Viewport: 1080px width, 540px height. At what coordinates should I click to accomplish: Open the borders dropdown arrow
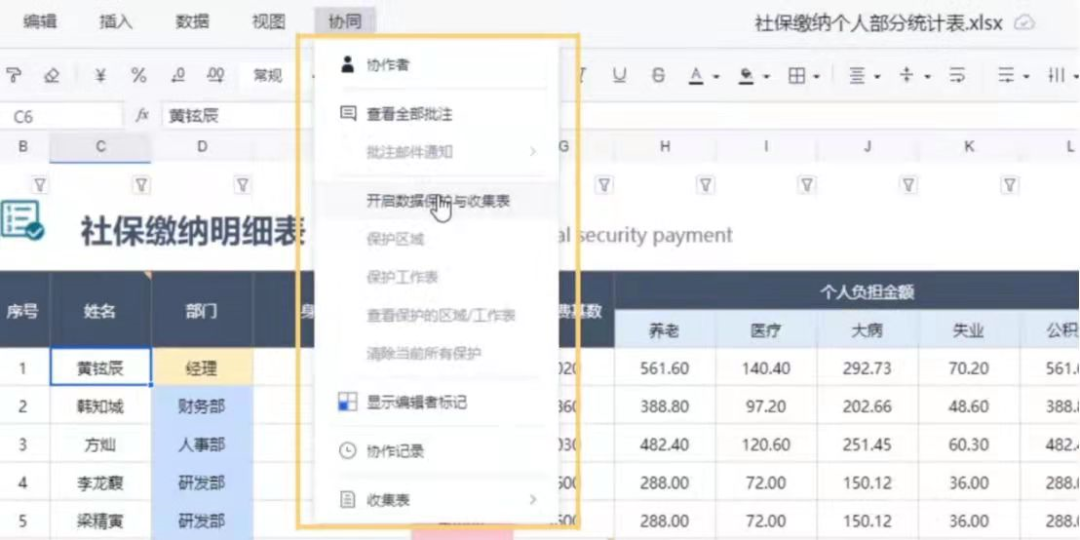[x=817, y=76]
